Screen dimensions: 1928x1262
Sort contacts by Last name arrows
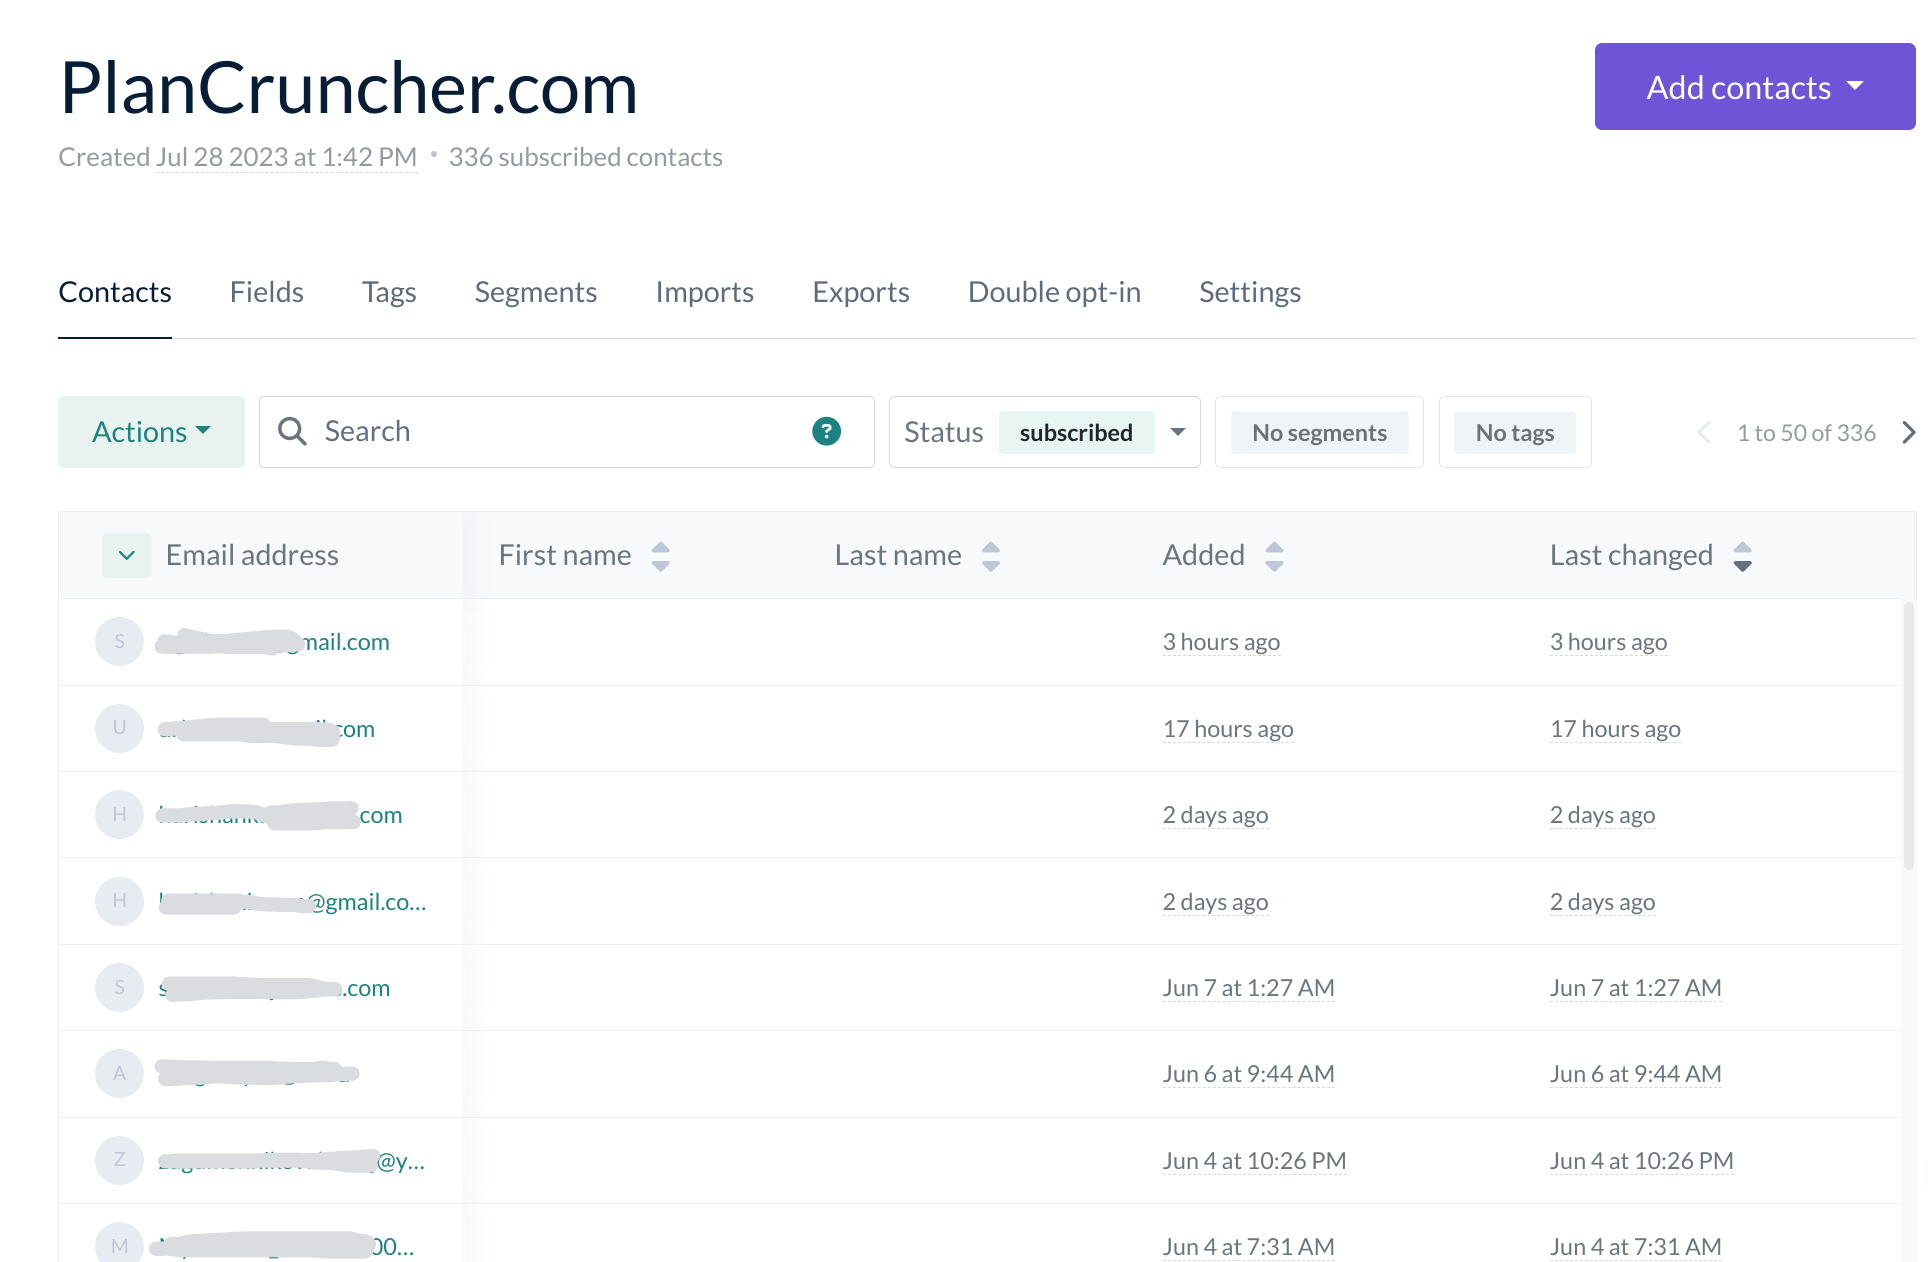coord(990,556)
